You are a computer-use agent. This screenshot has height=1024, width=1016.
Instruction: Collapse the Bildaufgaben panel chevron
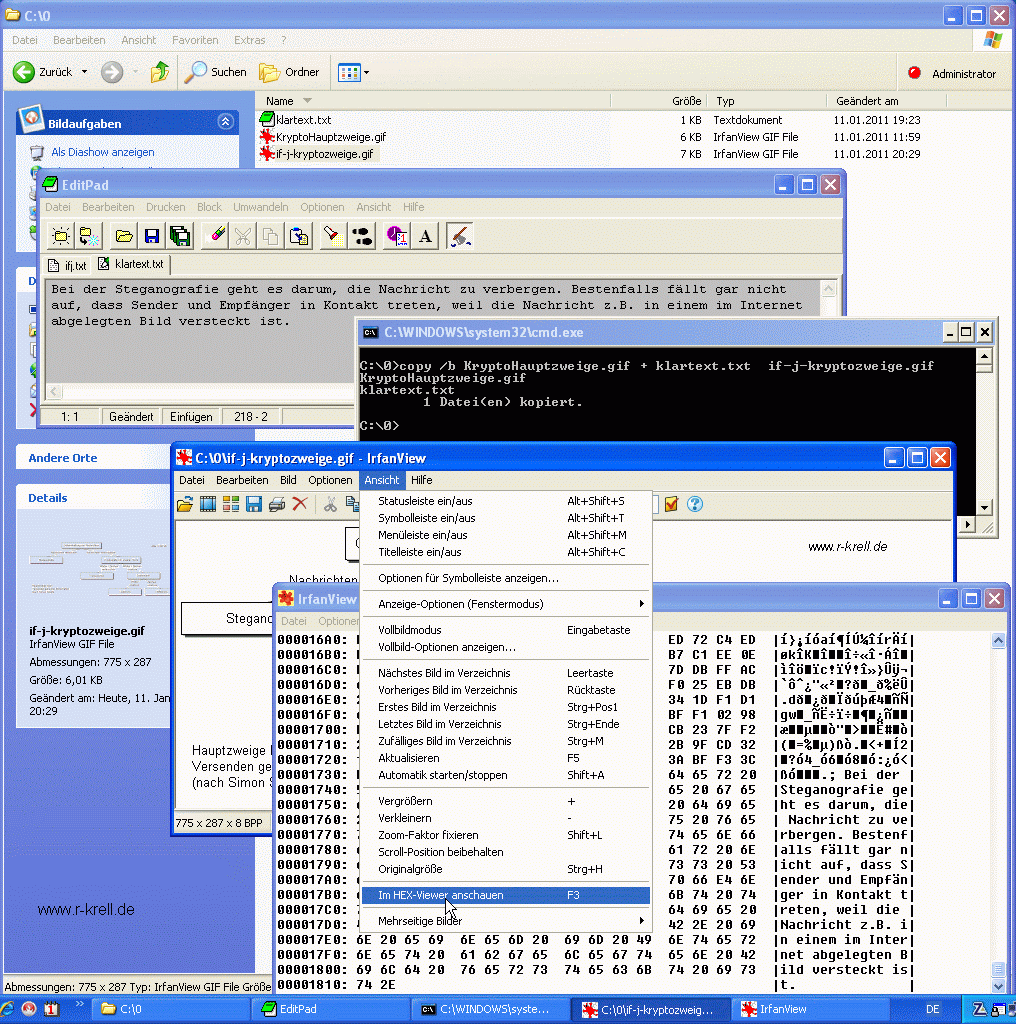(x=225, y=122)
